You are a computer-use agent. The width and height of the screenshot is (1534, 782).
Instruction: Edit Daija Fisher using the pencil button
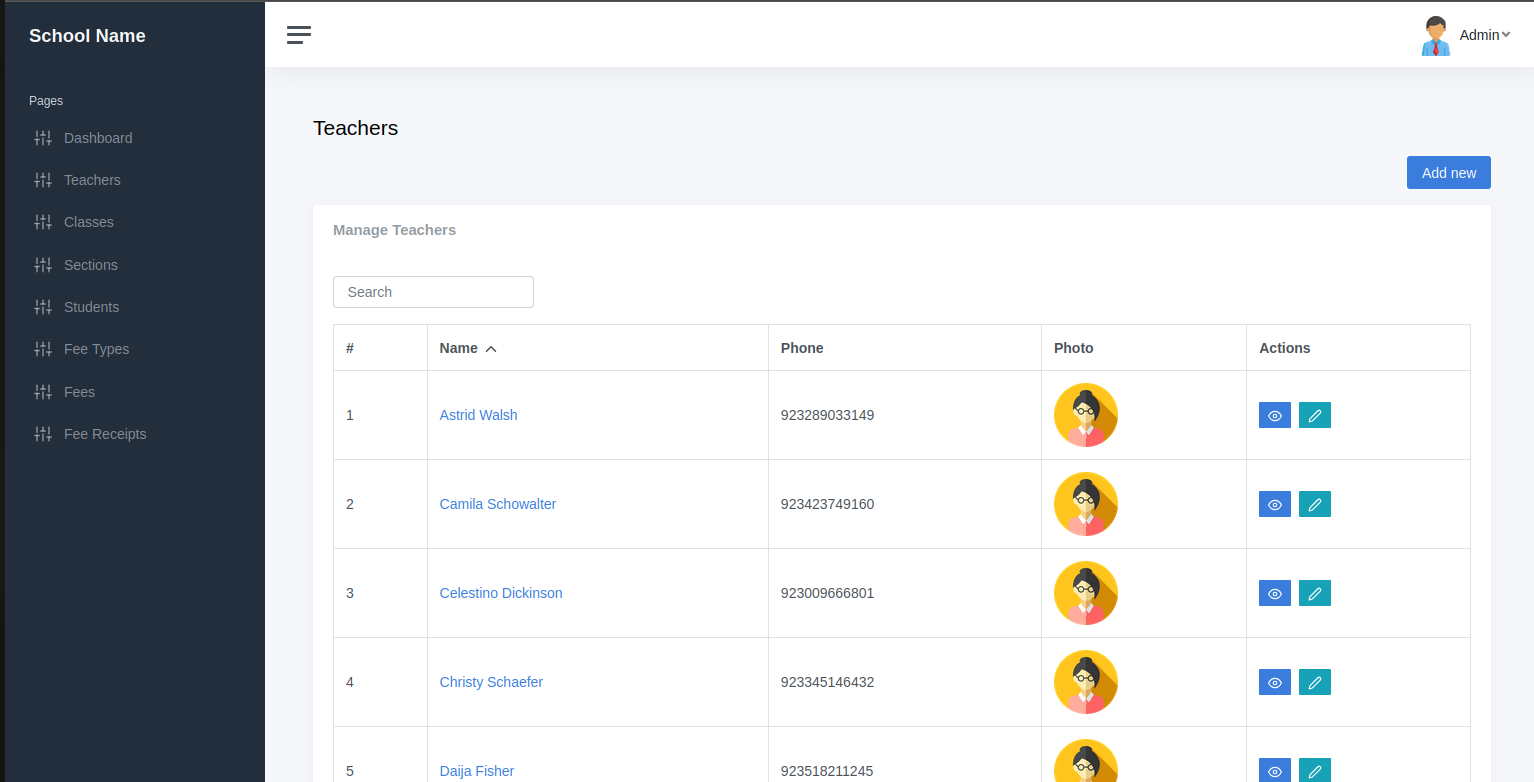click(x=1315, y=771)
